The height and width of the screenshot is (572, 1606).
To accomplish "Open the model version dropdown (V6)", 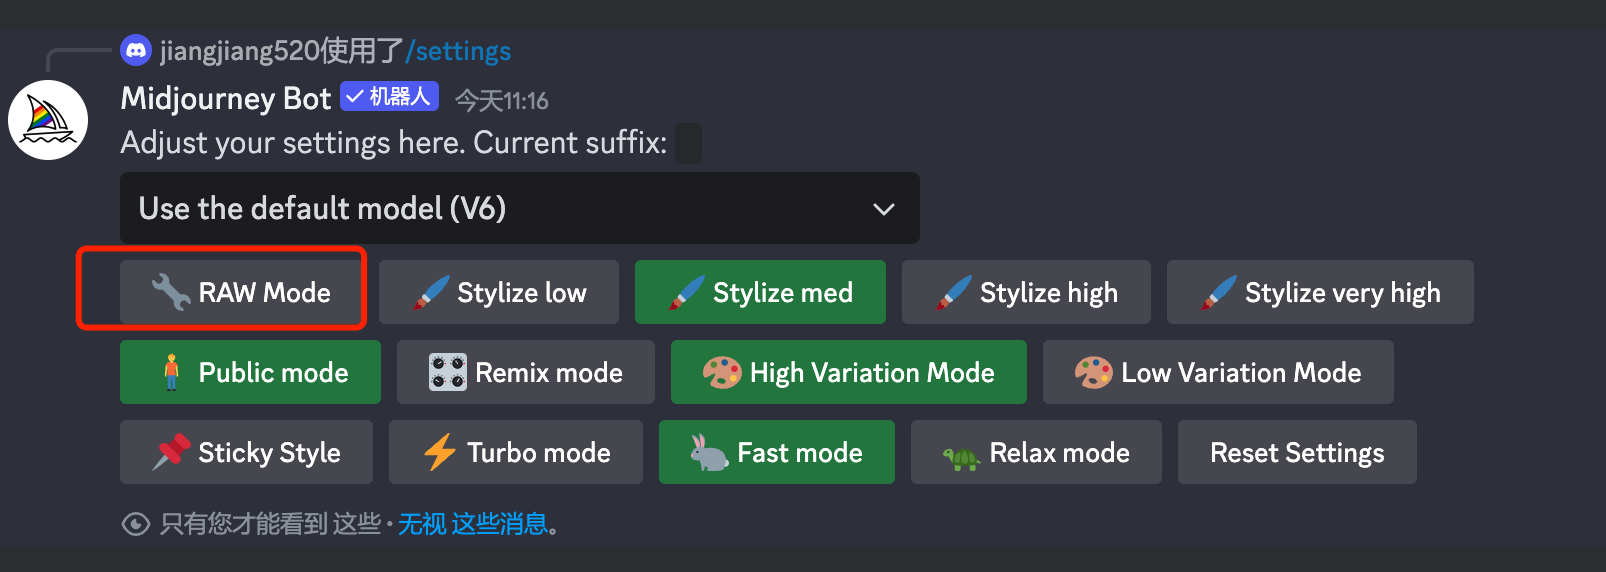I will pyautogui.click(x=520, y=208).
